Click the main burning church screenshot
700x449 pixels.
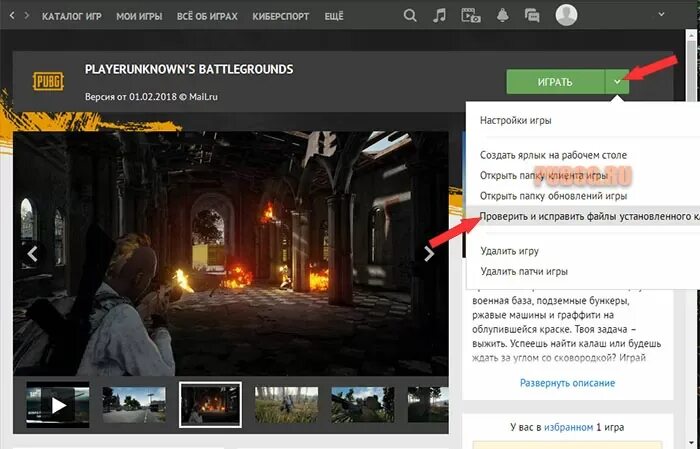click(231, 254)
